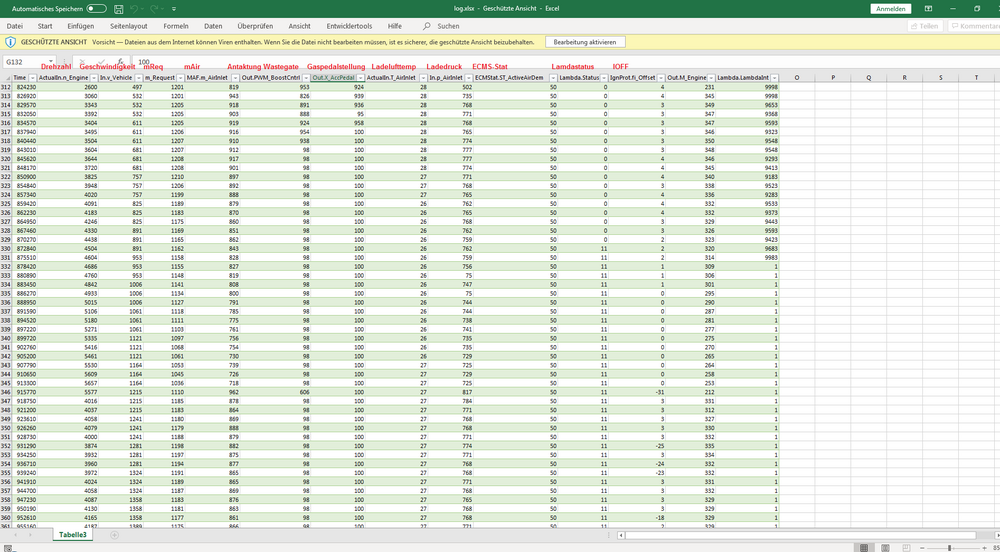Click the add new sheet plus icon
Viewport: 1000px width, 552px height.
coord(114,535)
